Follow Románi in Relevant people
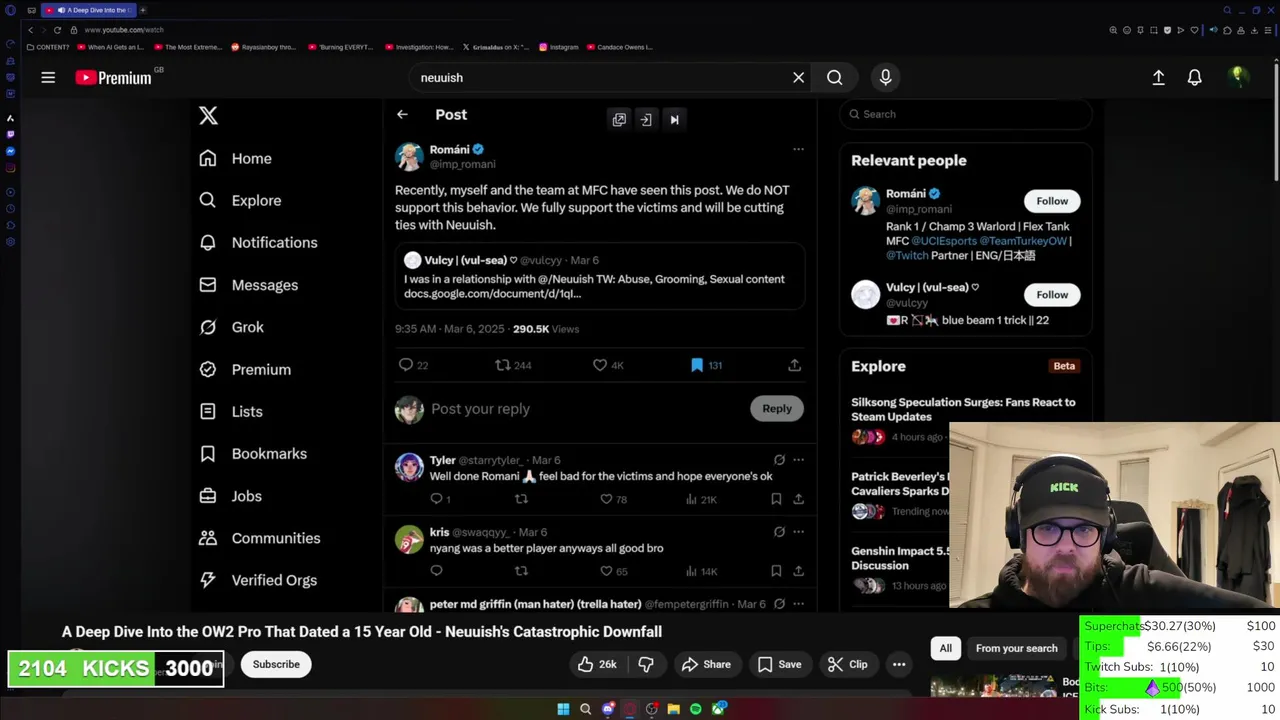 (1052, 201)
